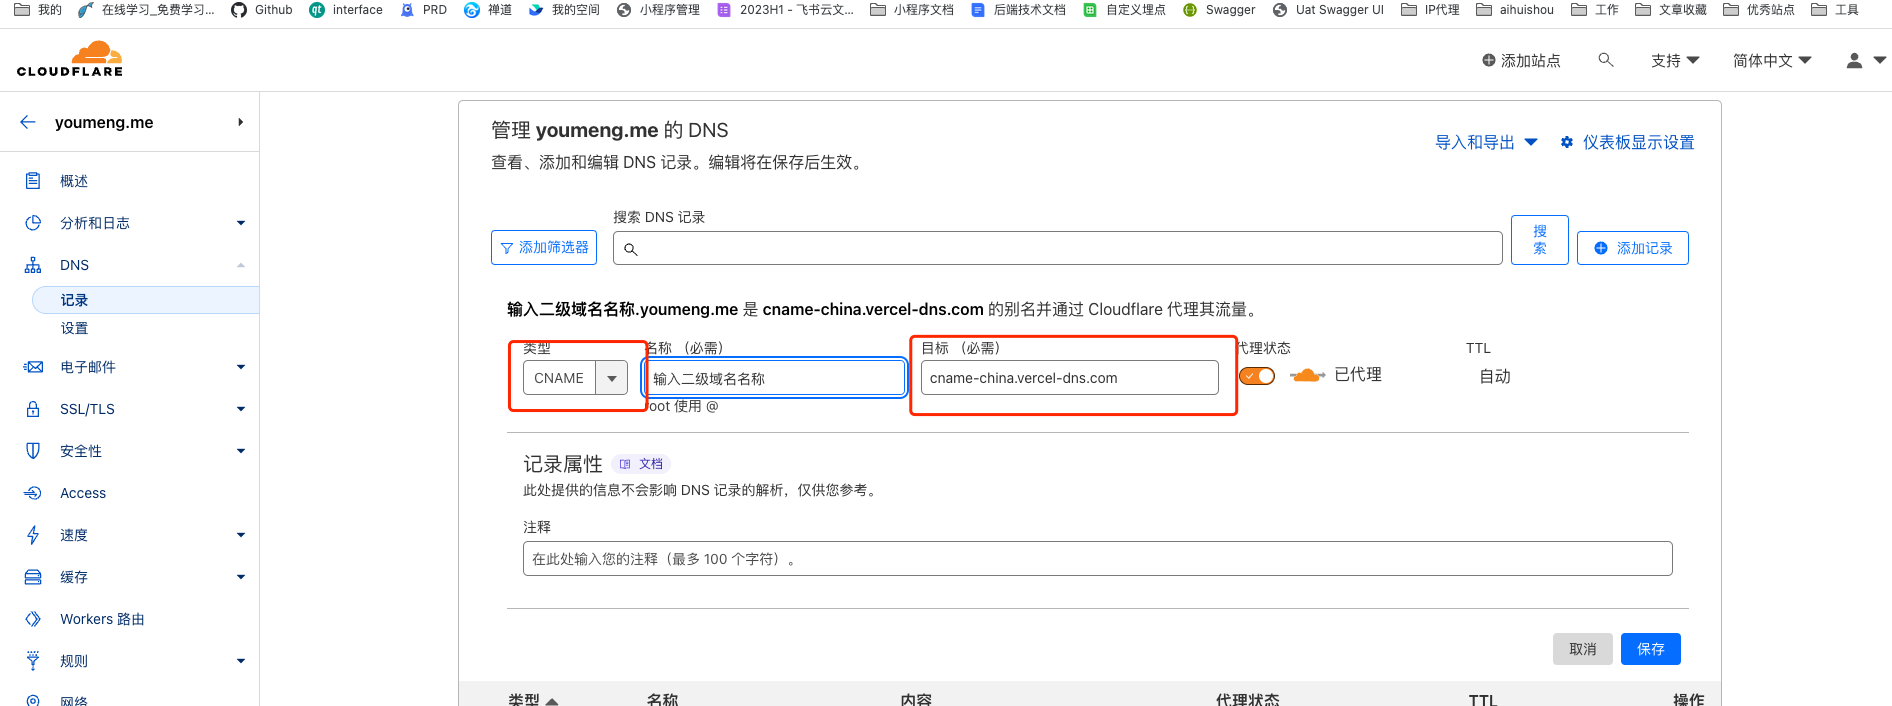Viewport: 1892px width, 706px height.
Task: Click the 添加记录 button
Action: click(x=1633, y=248)
